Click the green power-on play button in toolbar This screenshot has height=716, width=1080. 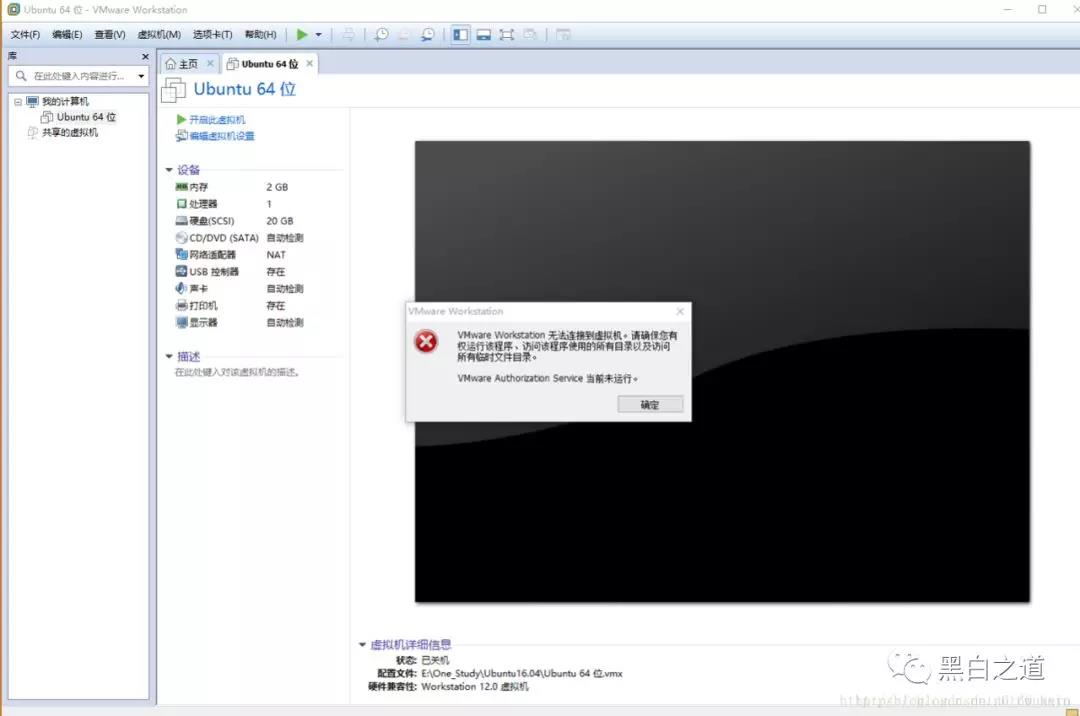pyautogui.click(x=302, y=34)
